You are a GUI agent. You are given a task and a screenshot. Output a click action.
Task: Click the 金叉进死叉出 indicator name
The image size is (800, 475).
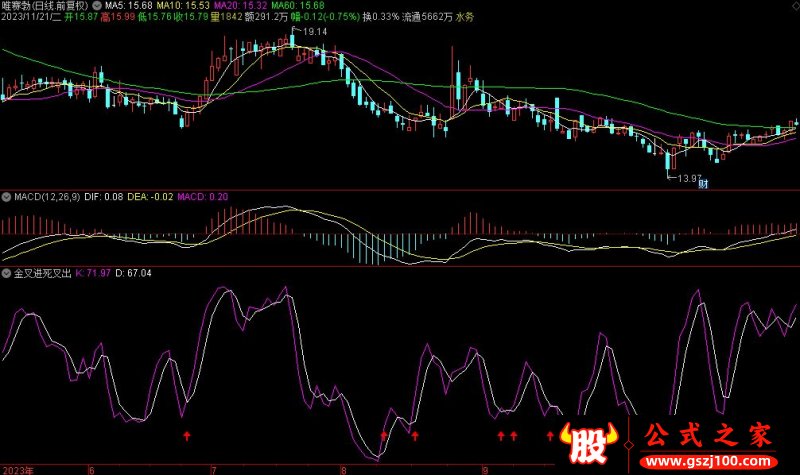pyautogui.click(x=41, y=272)
